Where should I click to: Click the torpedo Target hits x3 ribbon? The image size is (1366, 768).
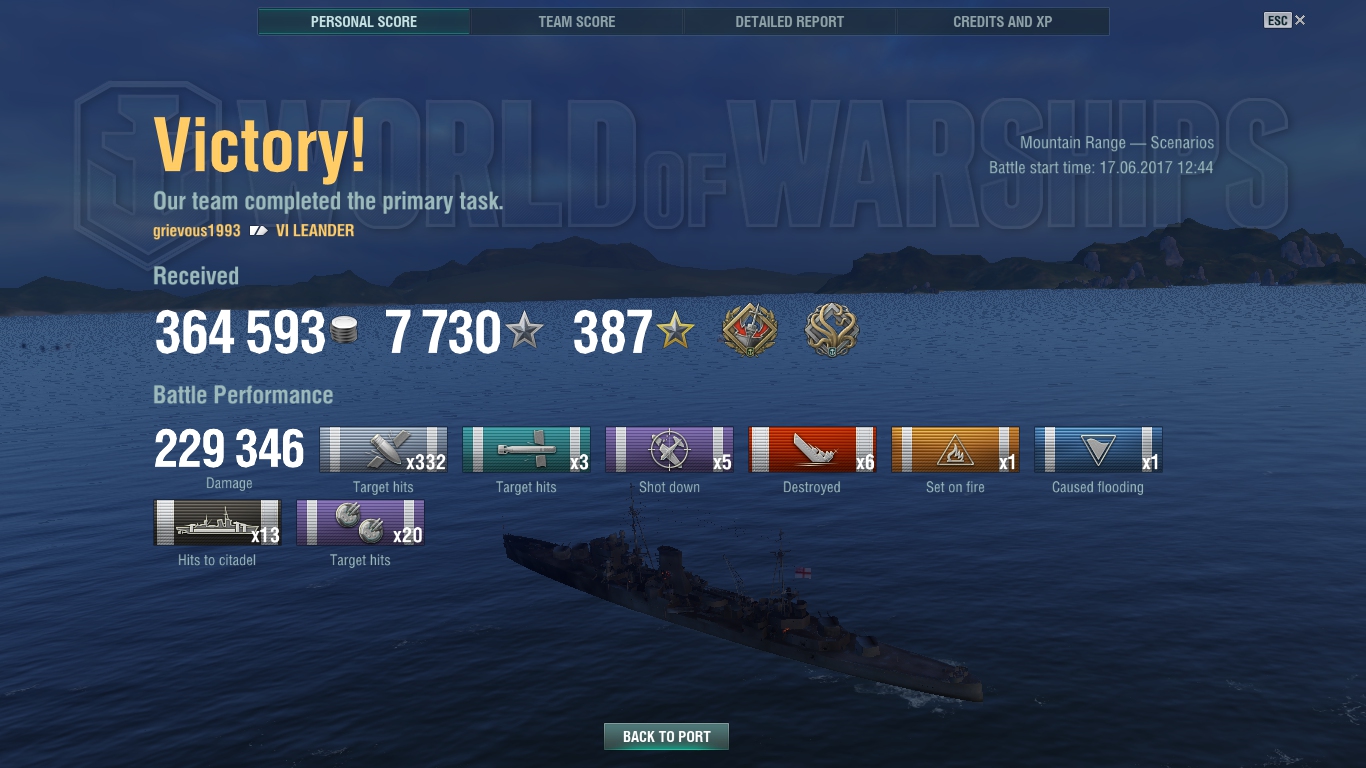click(x=526, y=449)
